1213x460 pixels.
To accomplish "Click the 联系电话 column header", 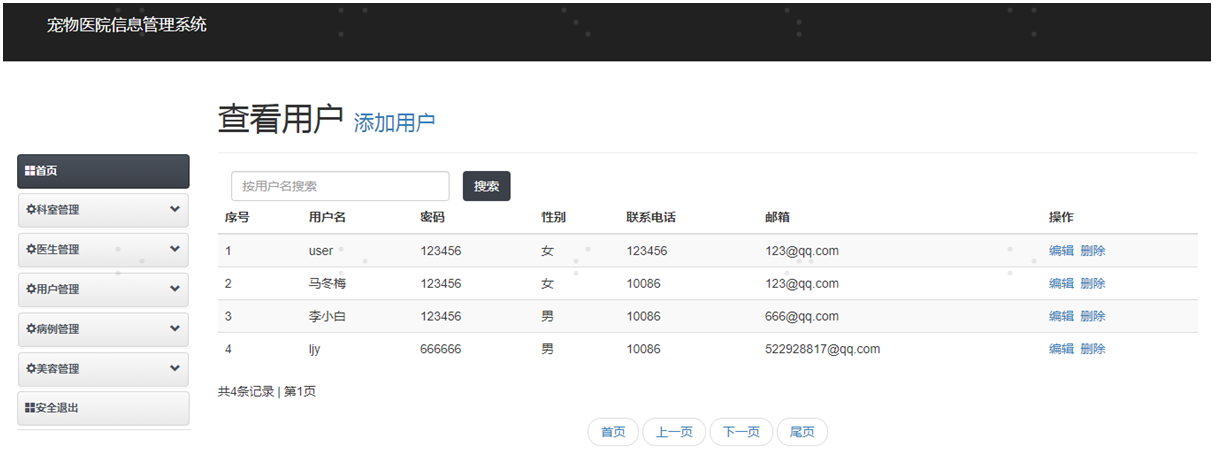I will 651,218.
